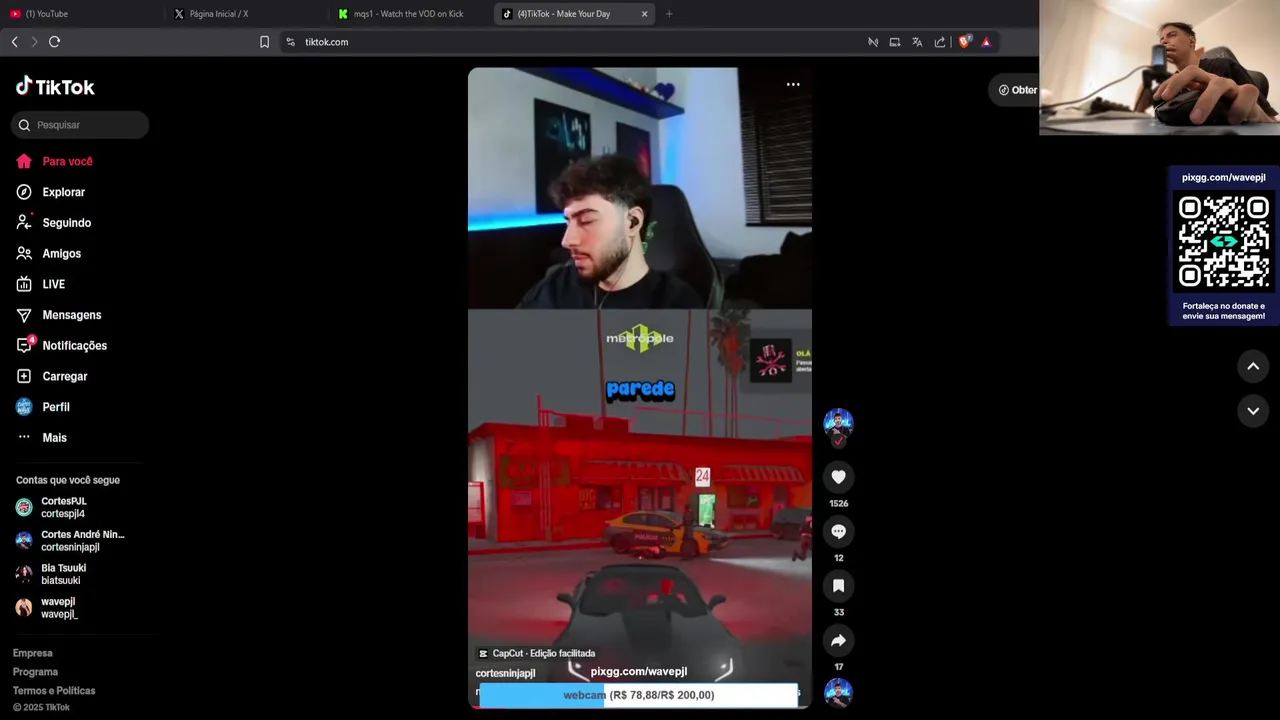
Task: Open Mensagens
Action: click(x=59, y=315)
